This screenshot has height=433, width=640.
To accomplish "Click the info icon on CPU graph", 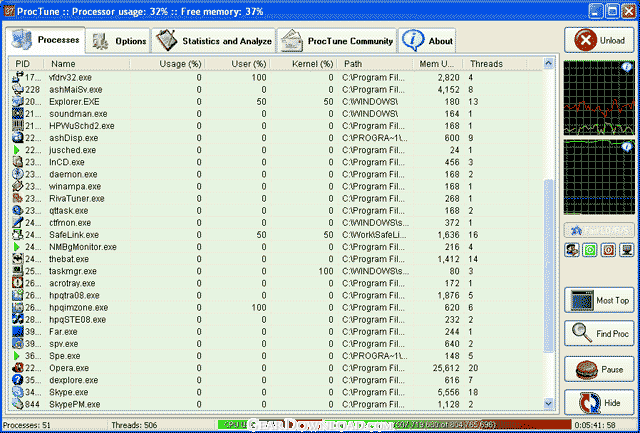I will (627, 68).
